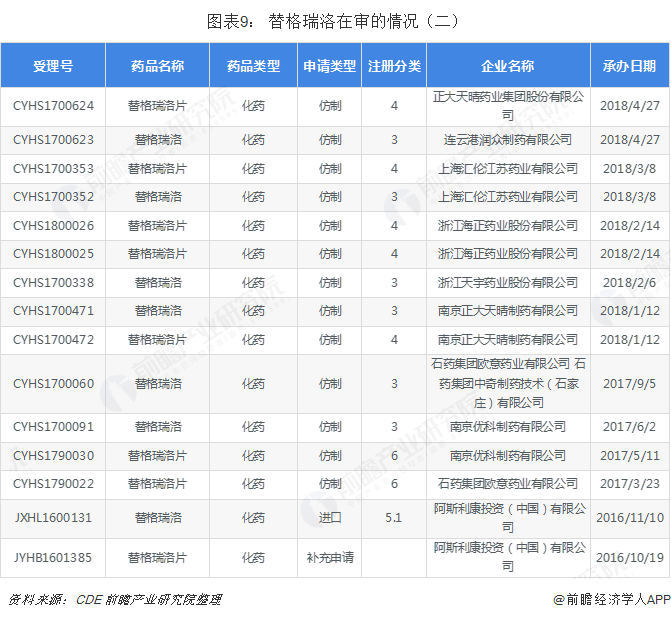Click 仿制 in CYHS1700060 row
The image size is (671, 618).
point(330,383)
